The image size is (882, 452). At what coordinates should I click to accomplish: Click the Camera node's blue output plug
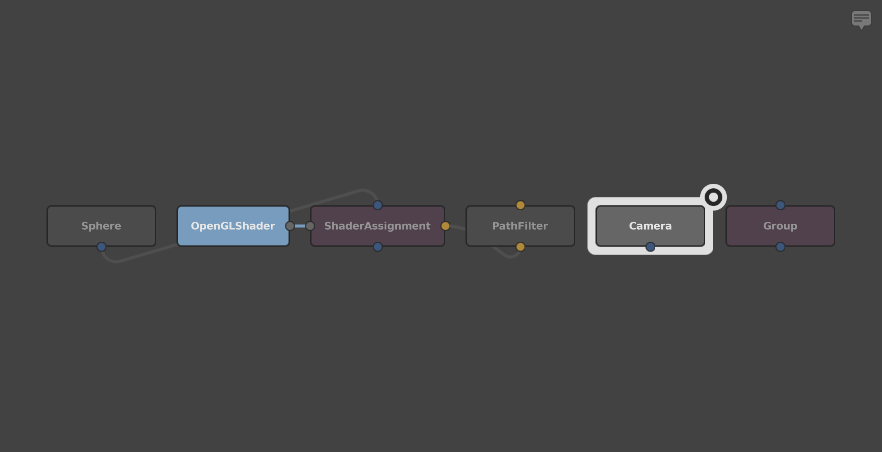tap(650, 247)
